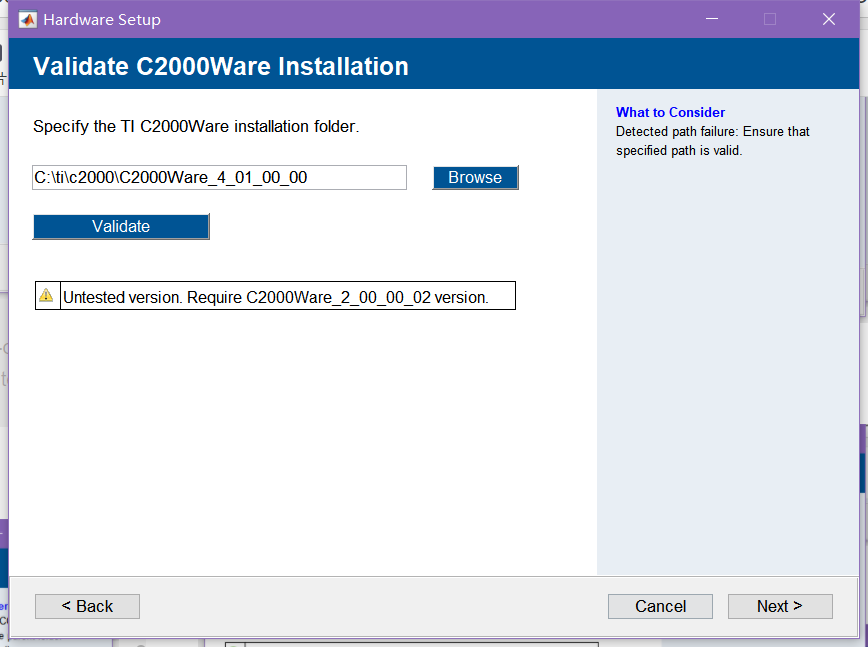This screenshot has height=647, width=868.
Task: Close the Hardware Setup window
Action: point(829,19)
